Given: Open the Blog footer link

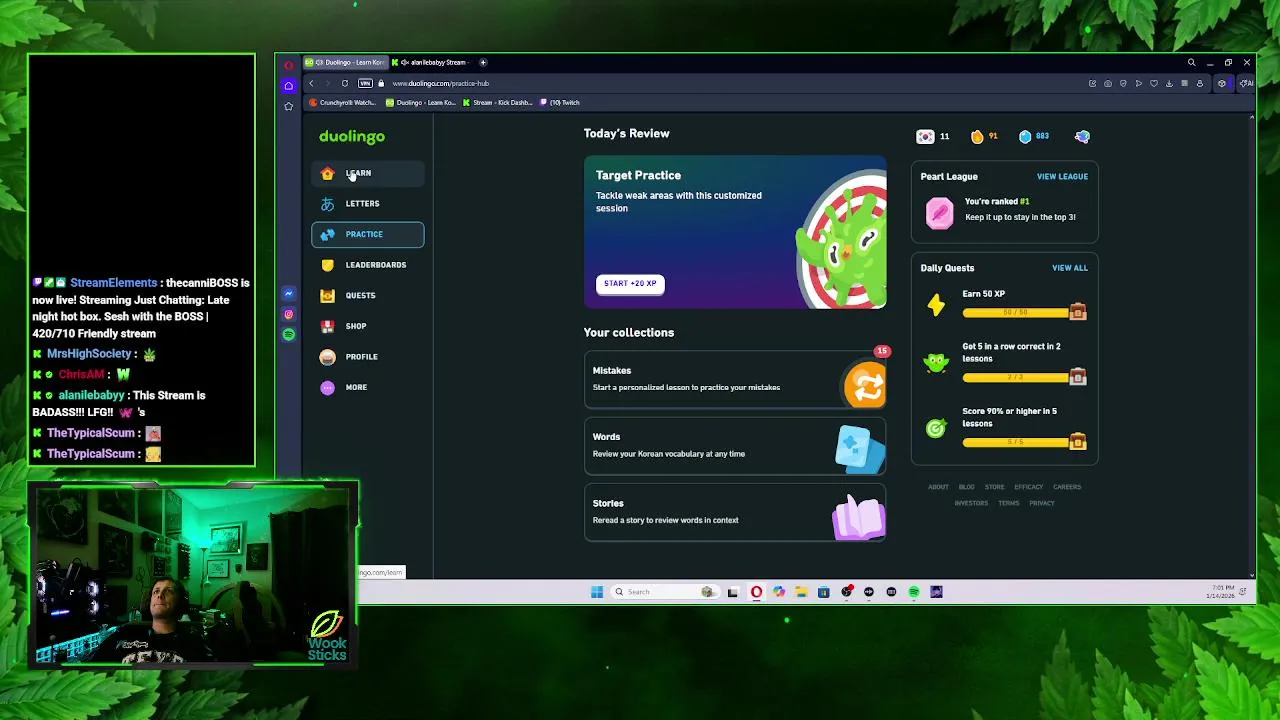Looking at the screenshot, I should (966, 487).
